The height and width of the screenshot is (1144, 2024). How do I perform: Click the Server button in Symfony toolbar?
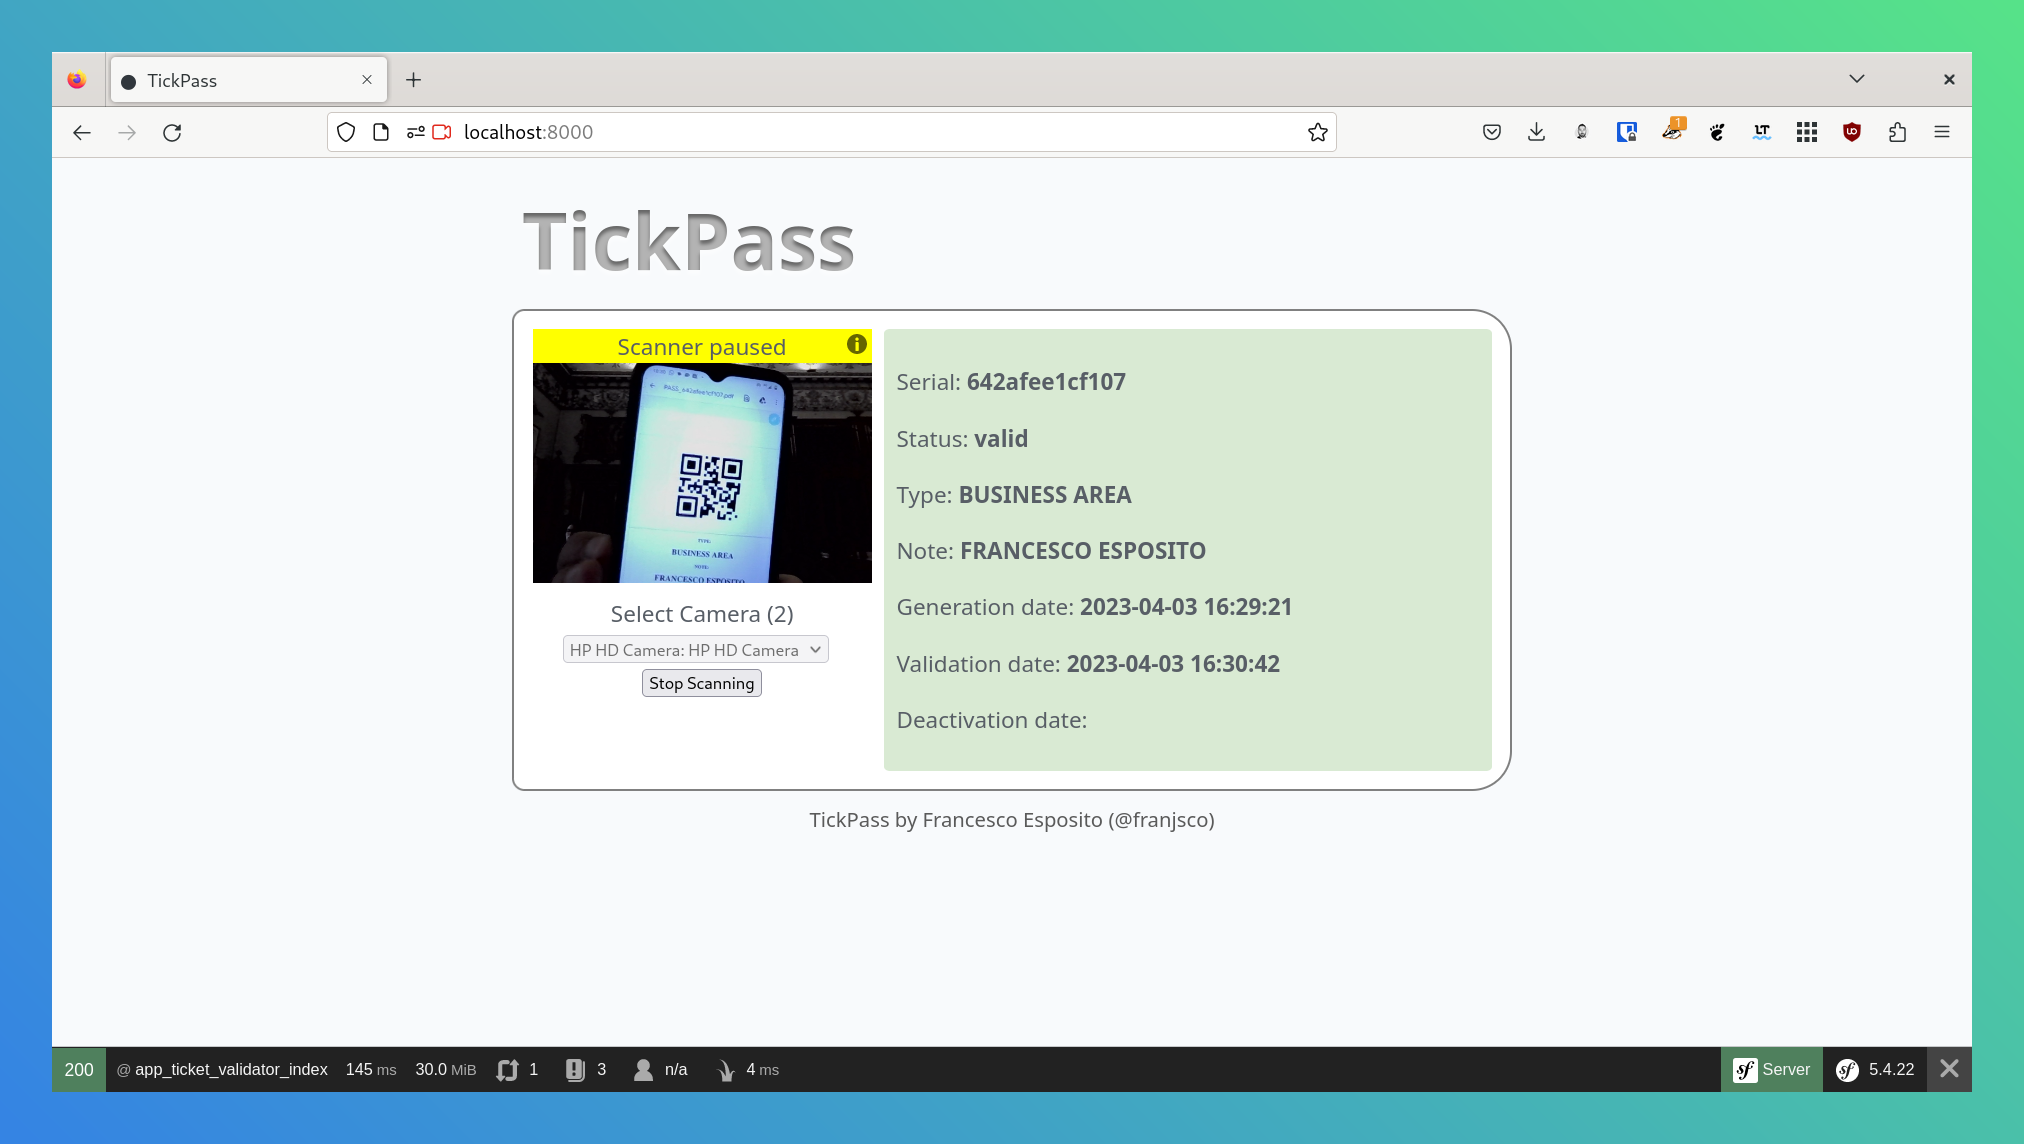(x=1771, y=1069)
